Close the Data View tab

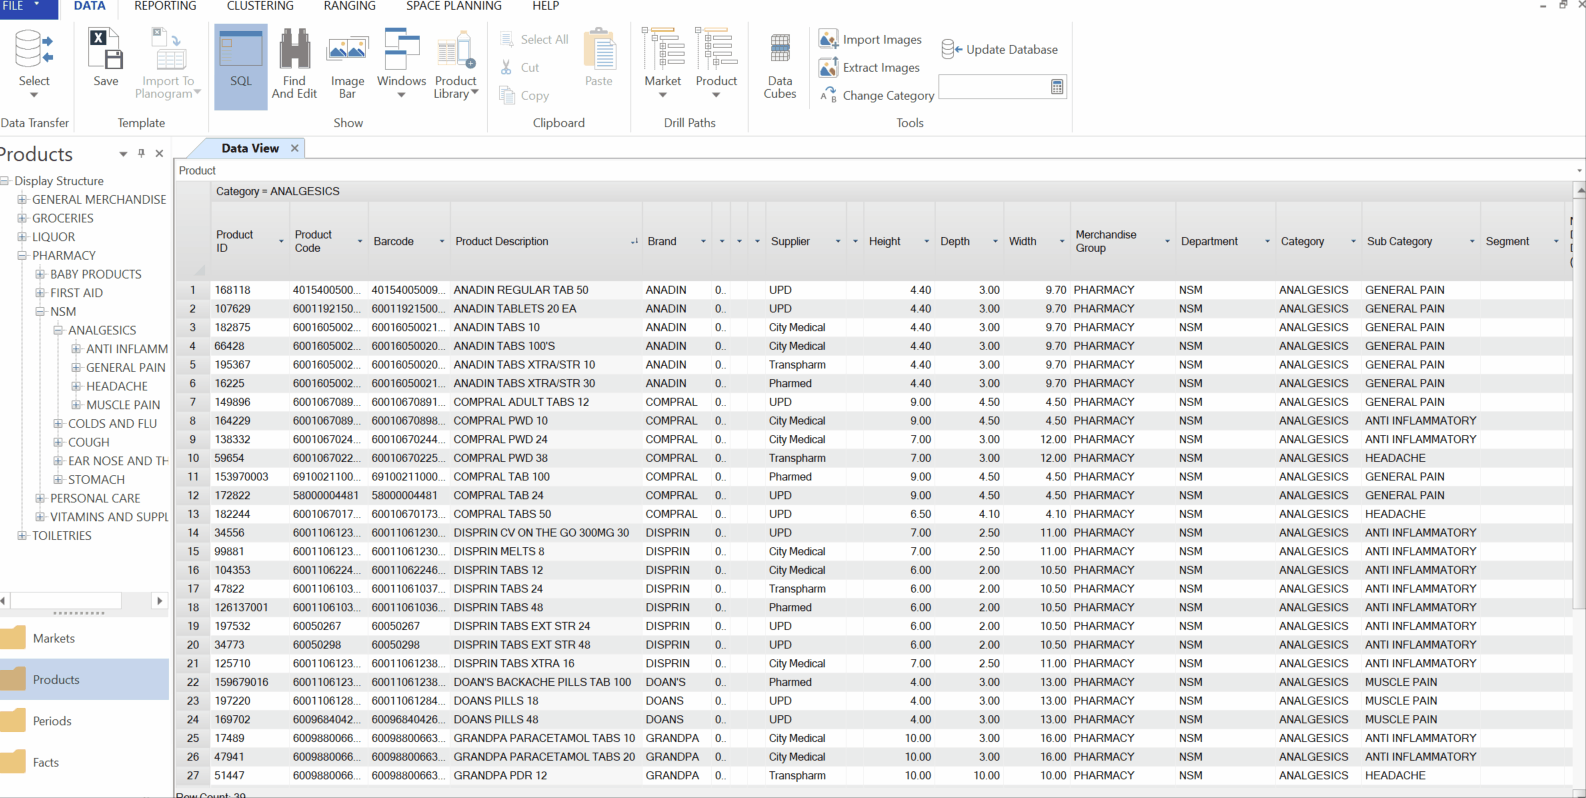[295, 148]
